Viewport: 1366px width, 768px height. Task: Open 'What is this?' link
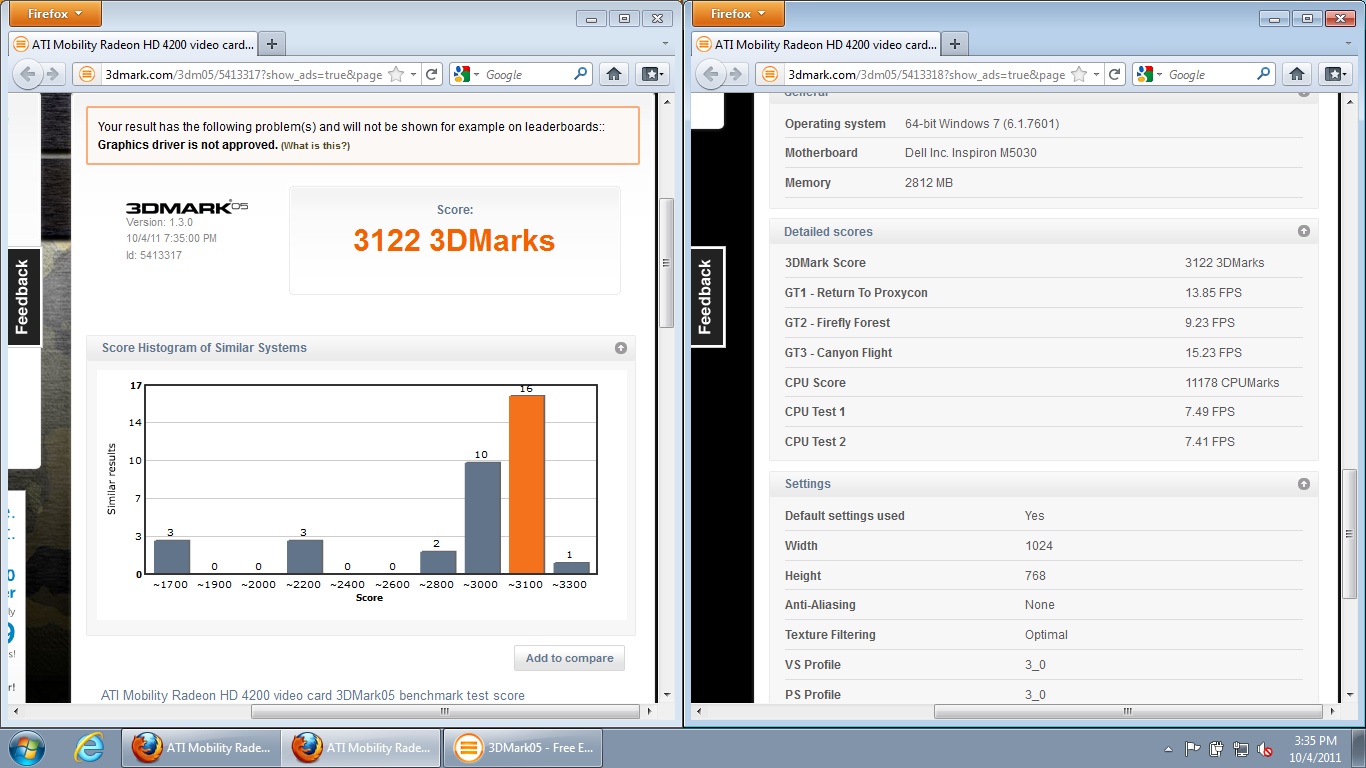pos(316,146)
